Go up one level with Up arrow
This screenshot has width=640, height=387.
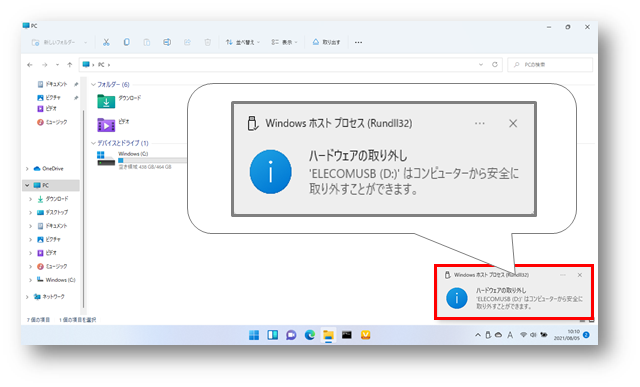coord(70,64)
